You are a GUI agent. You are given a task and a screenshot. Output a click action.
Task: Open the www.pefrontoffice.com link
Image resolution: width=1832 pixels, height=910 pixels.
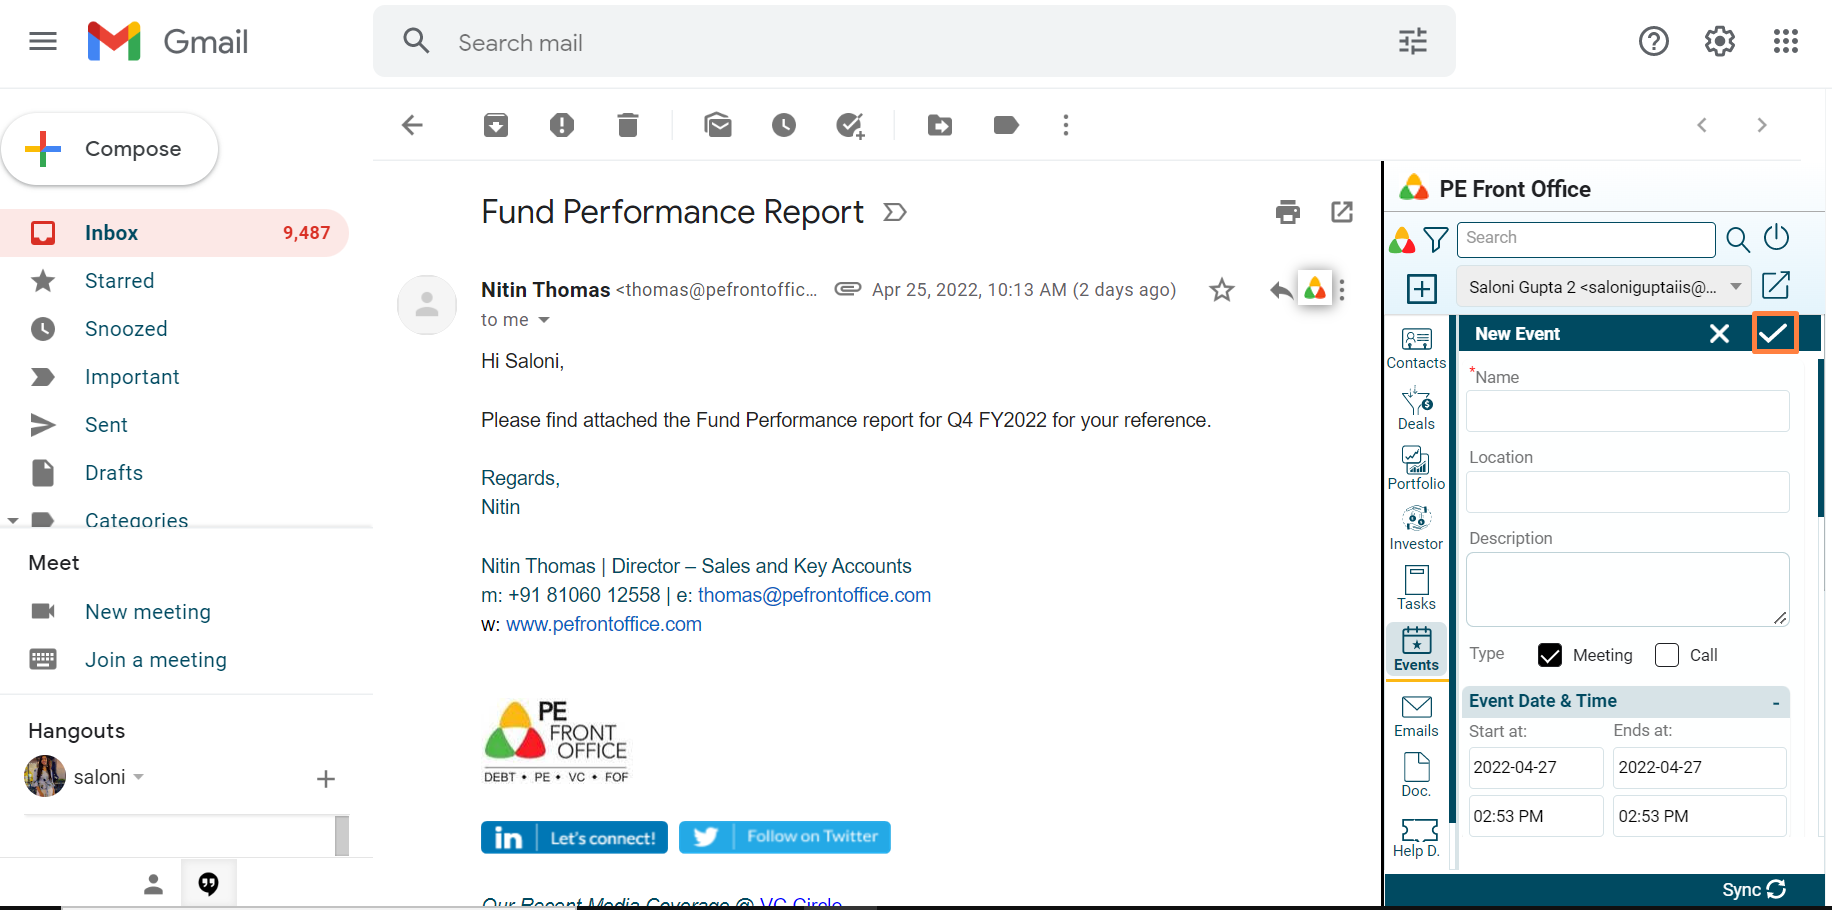coord(603,624)
